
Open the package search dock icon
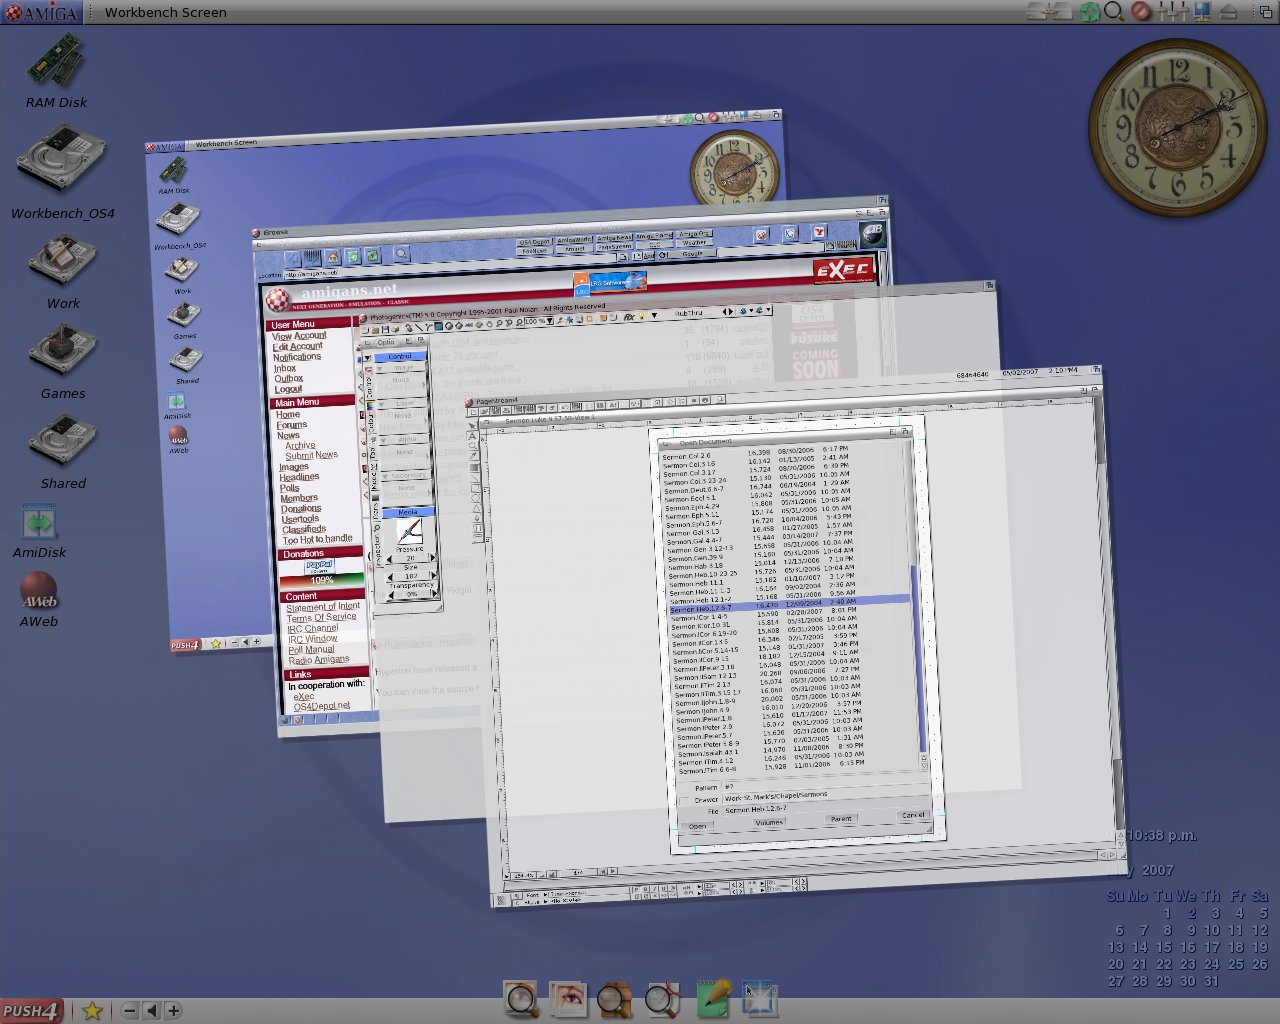click(x=615, y=999)
